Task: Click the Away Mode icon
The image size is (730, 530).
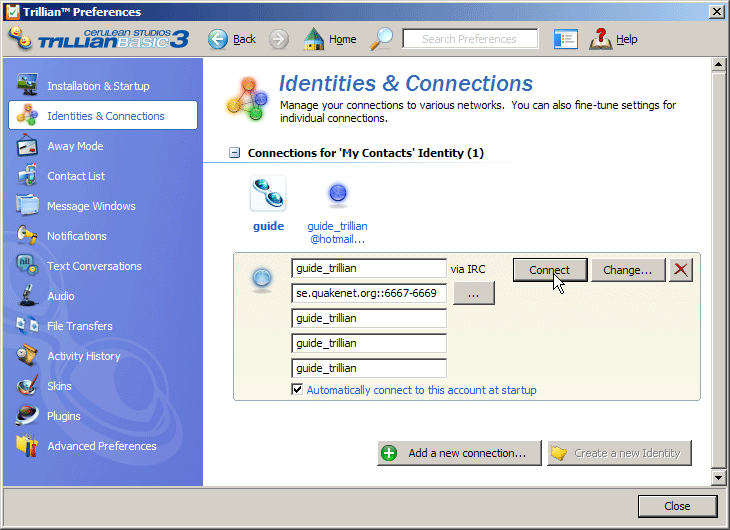Action: 27,145
